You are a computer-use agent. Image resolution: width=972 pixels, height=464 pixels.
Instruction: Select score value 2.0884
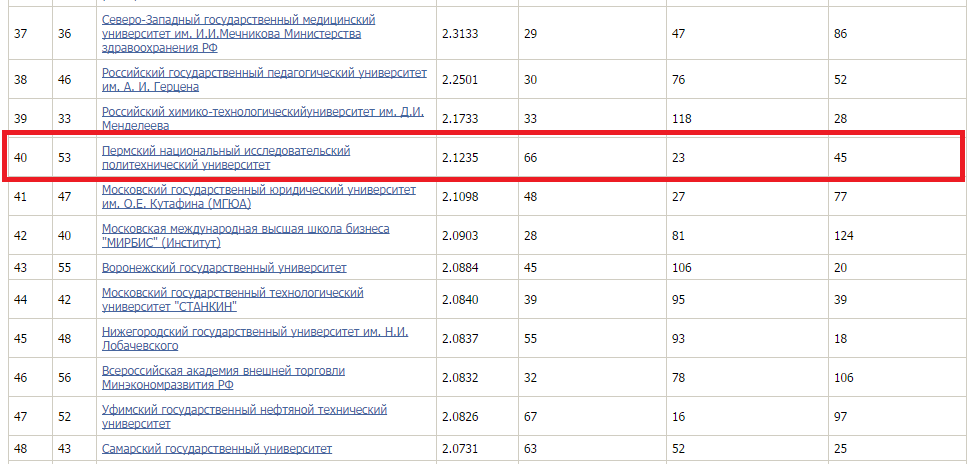[x=460, y=268]
